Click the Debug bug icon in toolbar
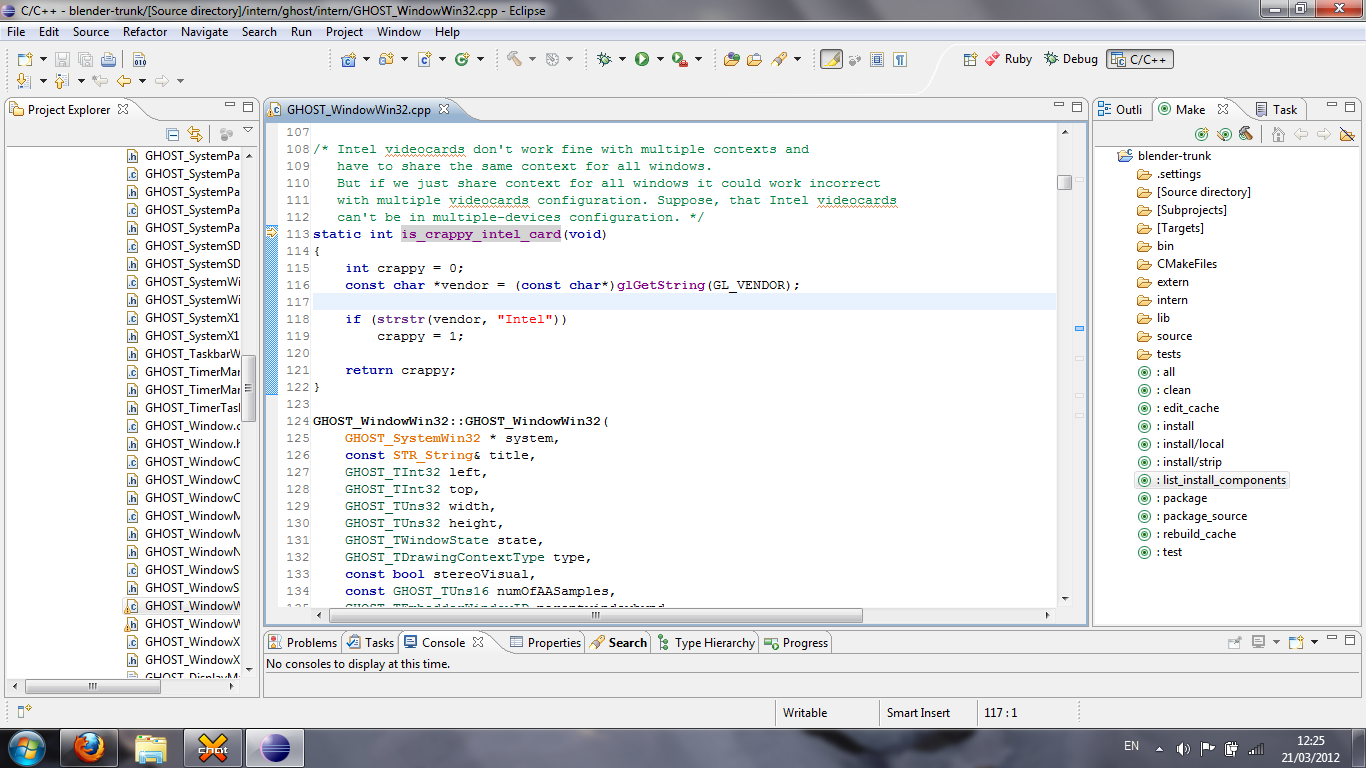Viewport: 1366px width, 768px height. point(604,60)
